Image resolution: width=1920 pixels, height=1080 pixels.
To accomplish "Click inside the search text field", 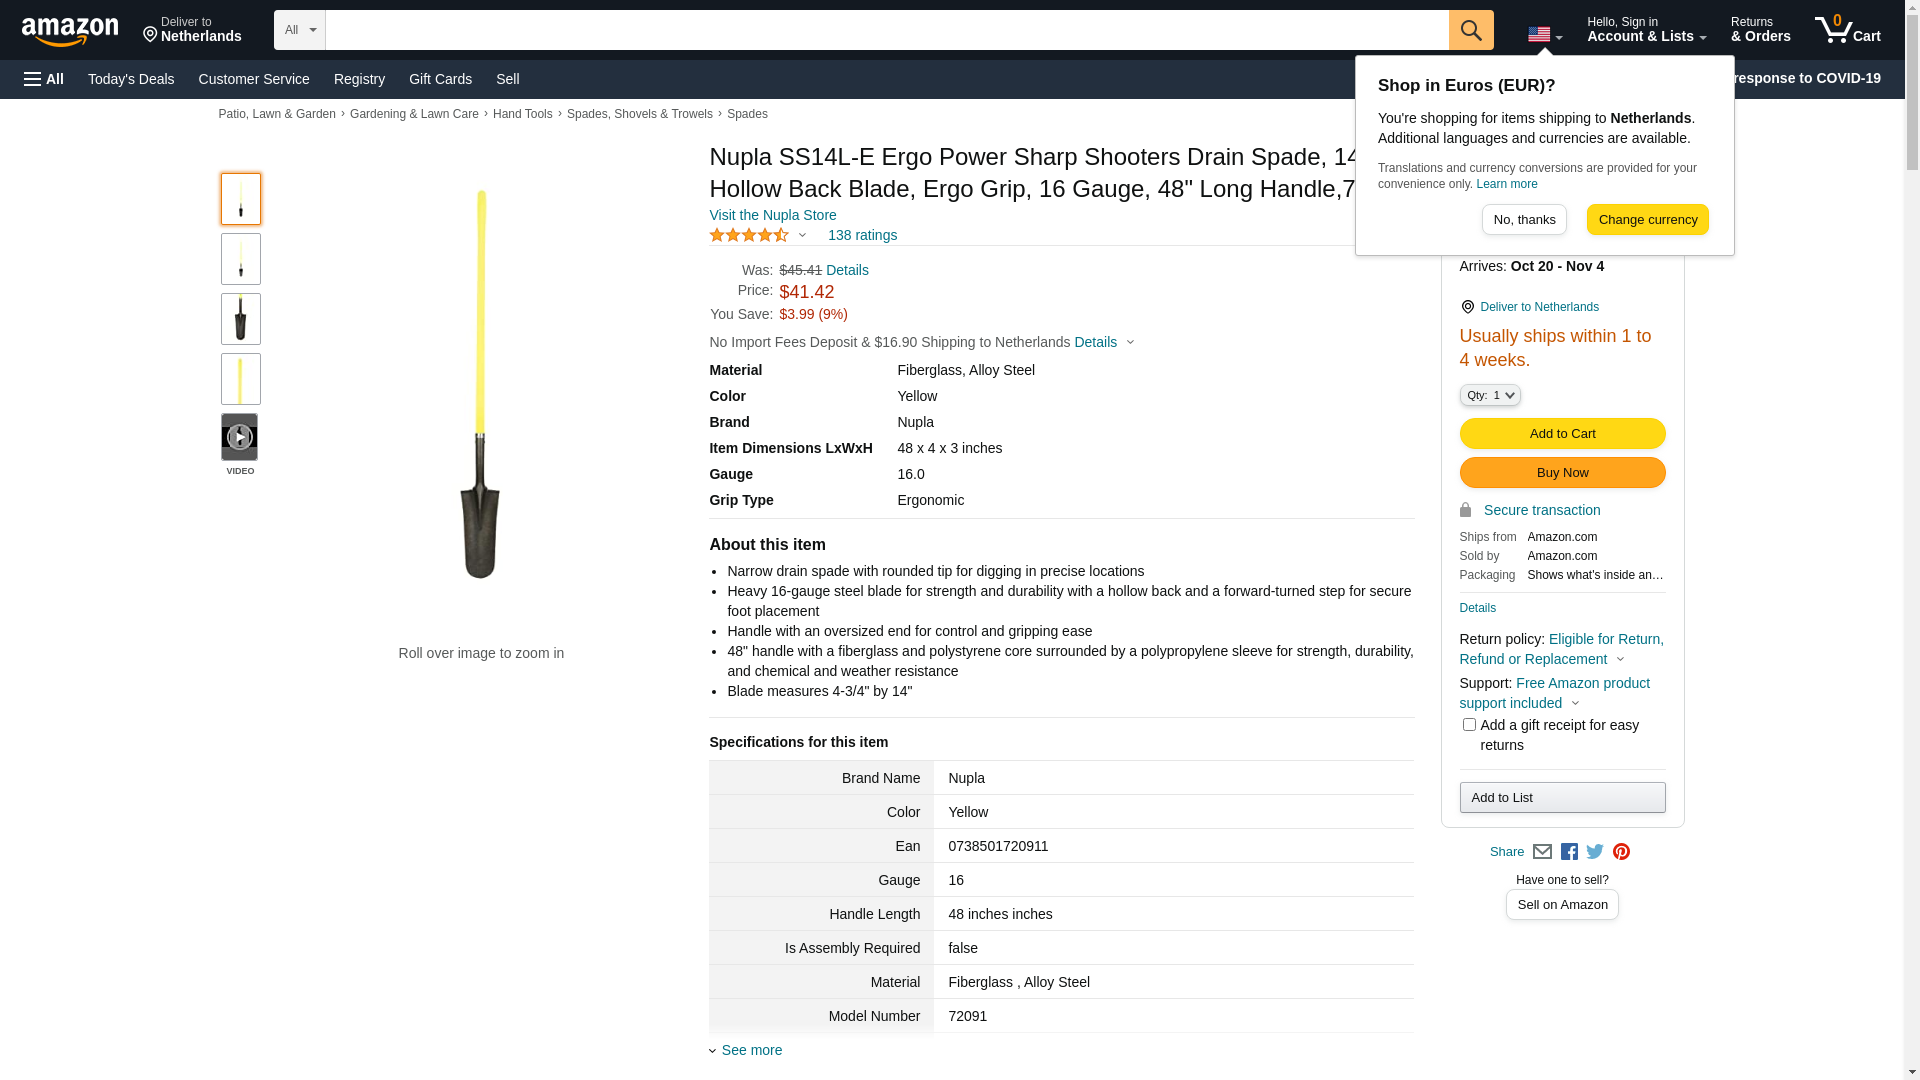I will click(886, 30).
